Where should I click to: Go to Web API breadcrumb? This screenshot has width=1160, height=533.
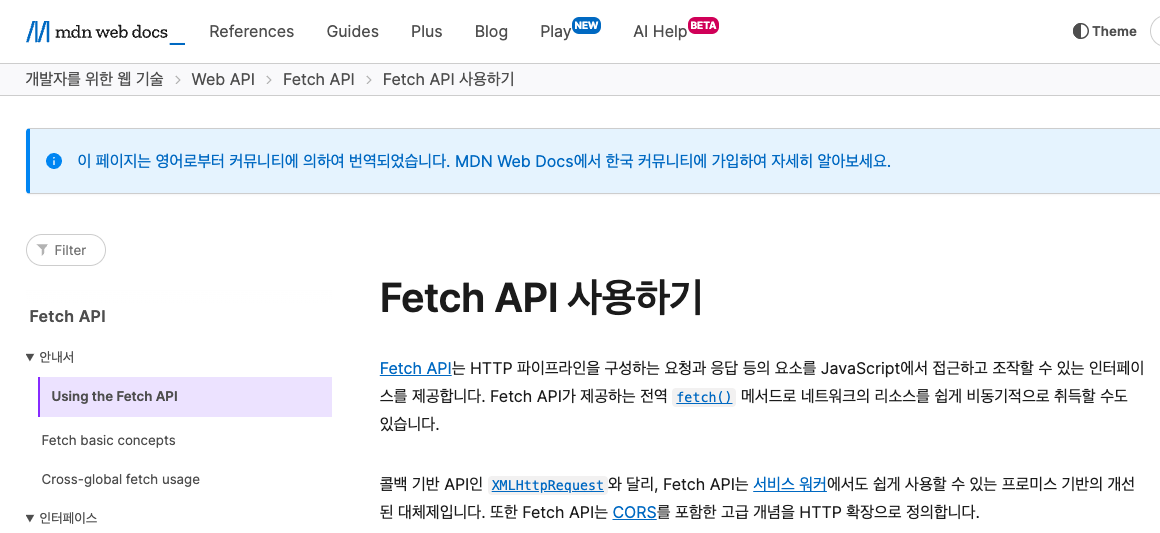[x=223, y=79]
